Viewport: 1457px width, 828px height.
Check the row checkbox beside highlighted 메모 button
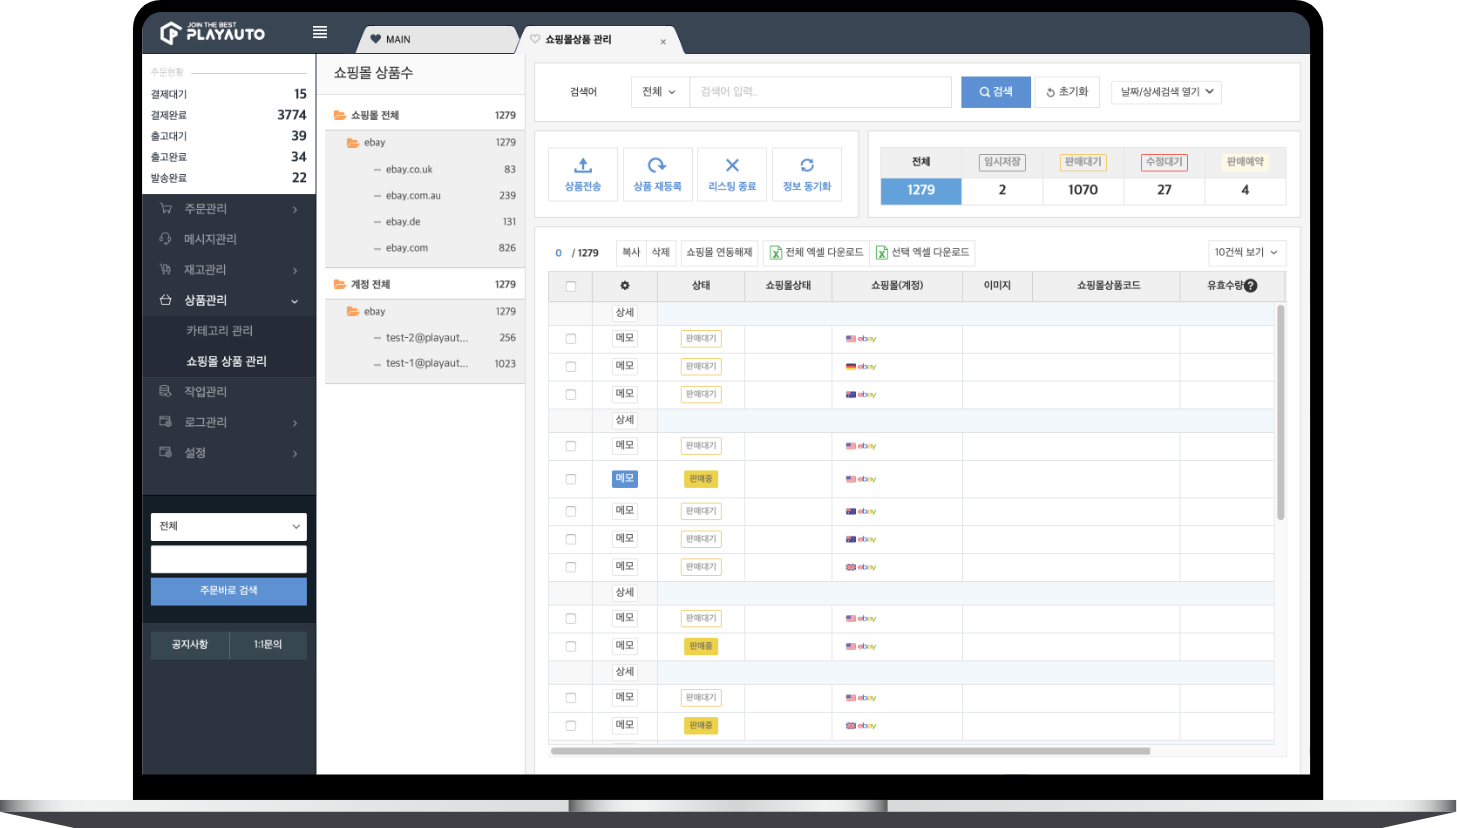click(571, 479)
